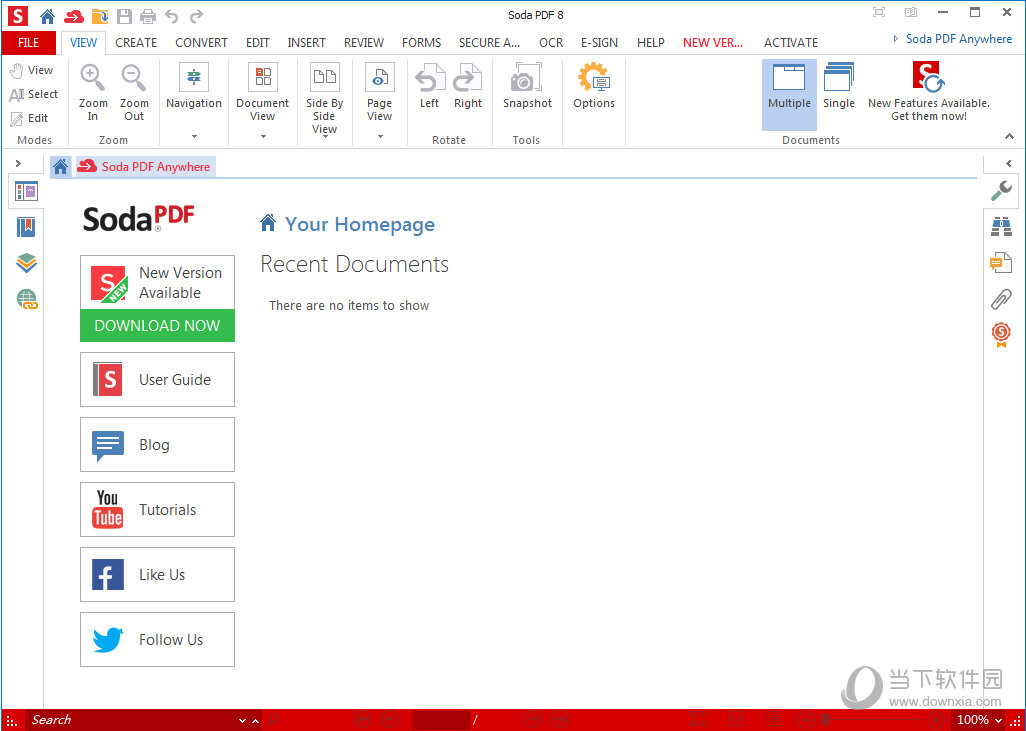Click the search magnifier icon in status bar

(274, 720)
